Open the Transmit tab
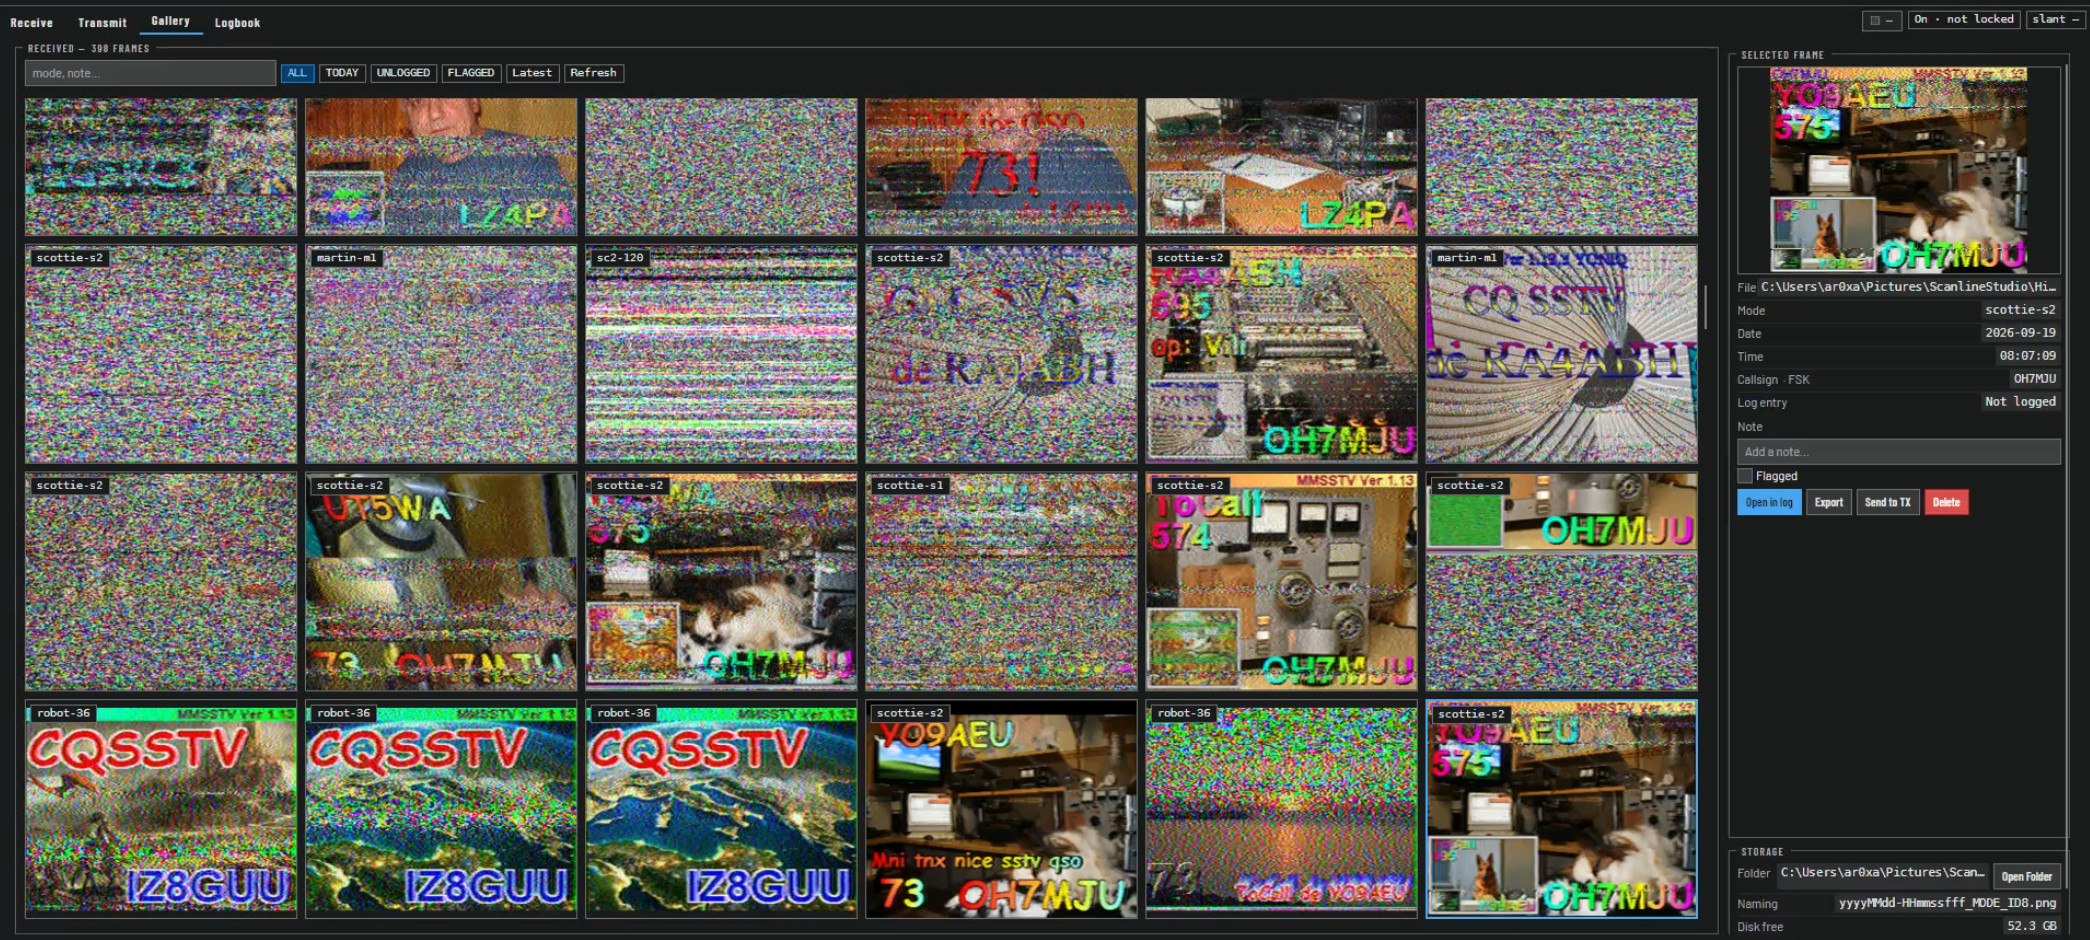This screenshot has width=2090, height=940. point(102,22)
